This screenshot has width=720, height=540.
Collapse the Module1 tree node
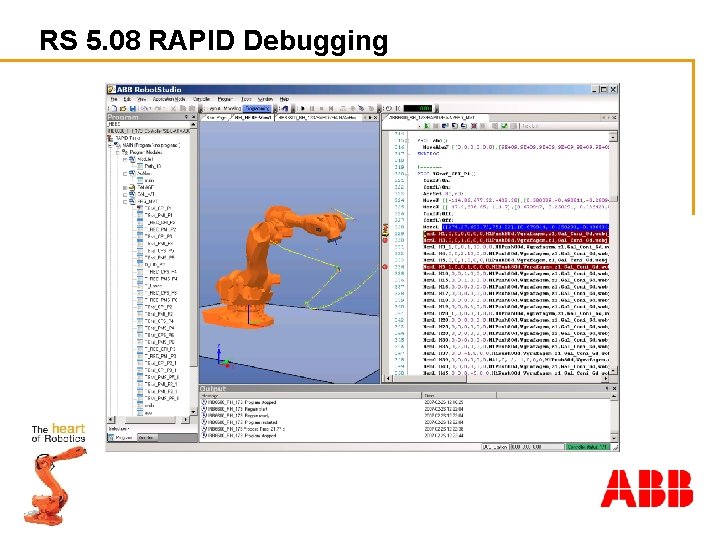tap(125, 159)
